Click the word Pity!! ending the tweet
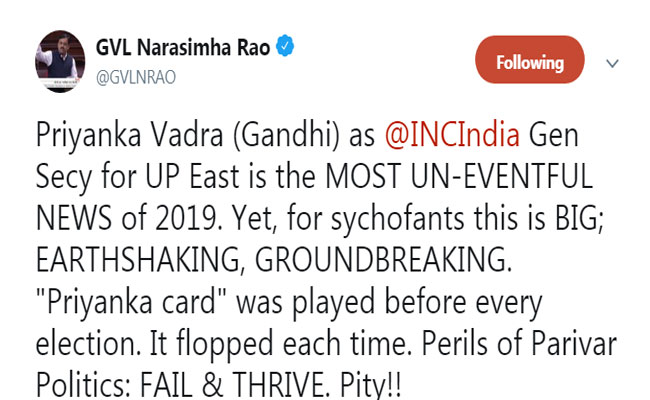The height and width of the screenshot is (400, 650). tap(371, 385)
